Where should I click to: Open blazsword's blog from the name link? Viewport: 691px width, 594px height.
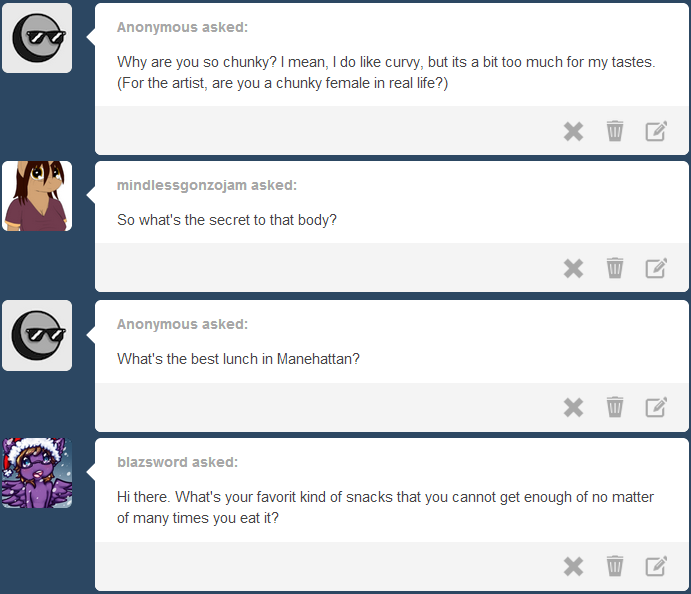pyautogui.click(x=152, y=462)
